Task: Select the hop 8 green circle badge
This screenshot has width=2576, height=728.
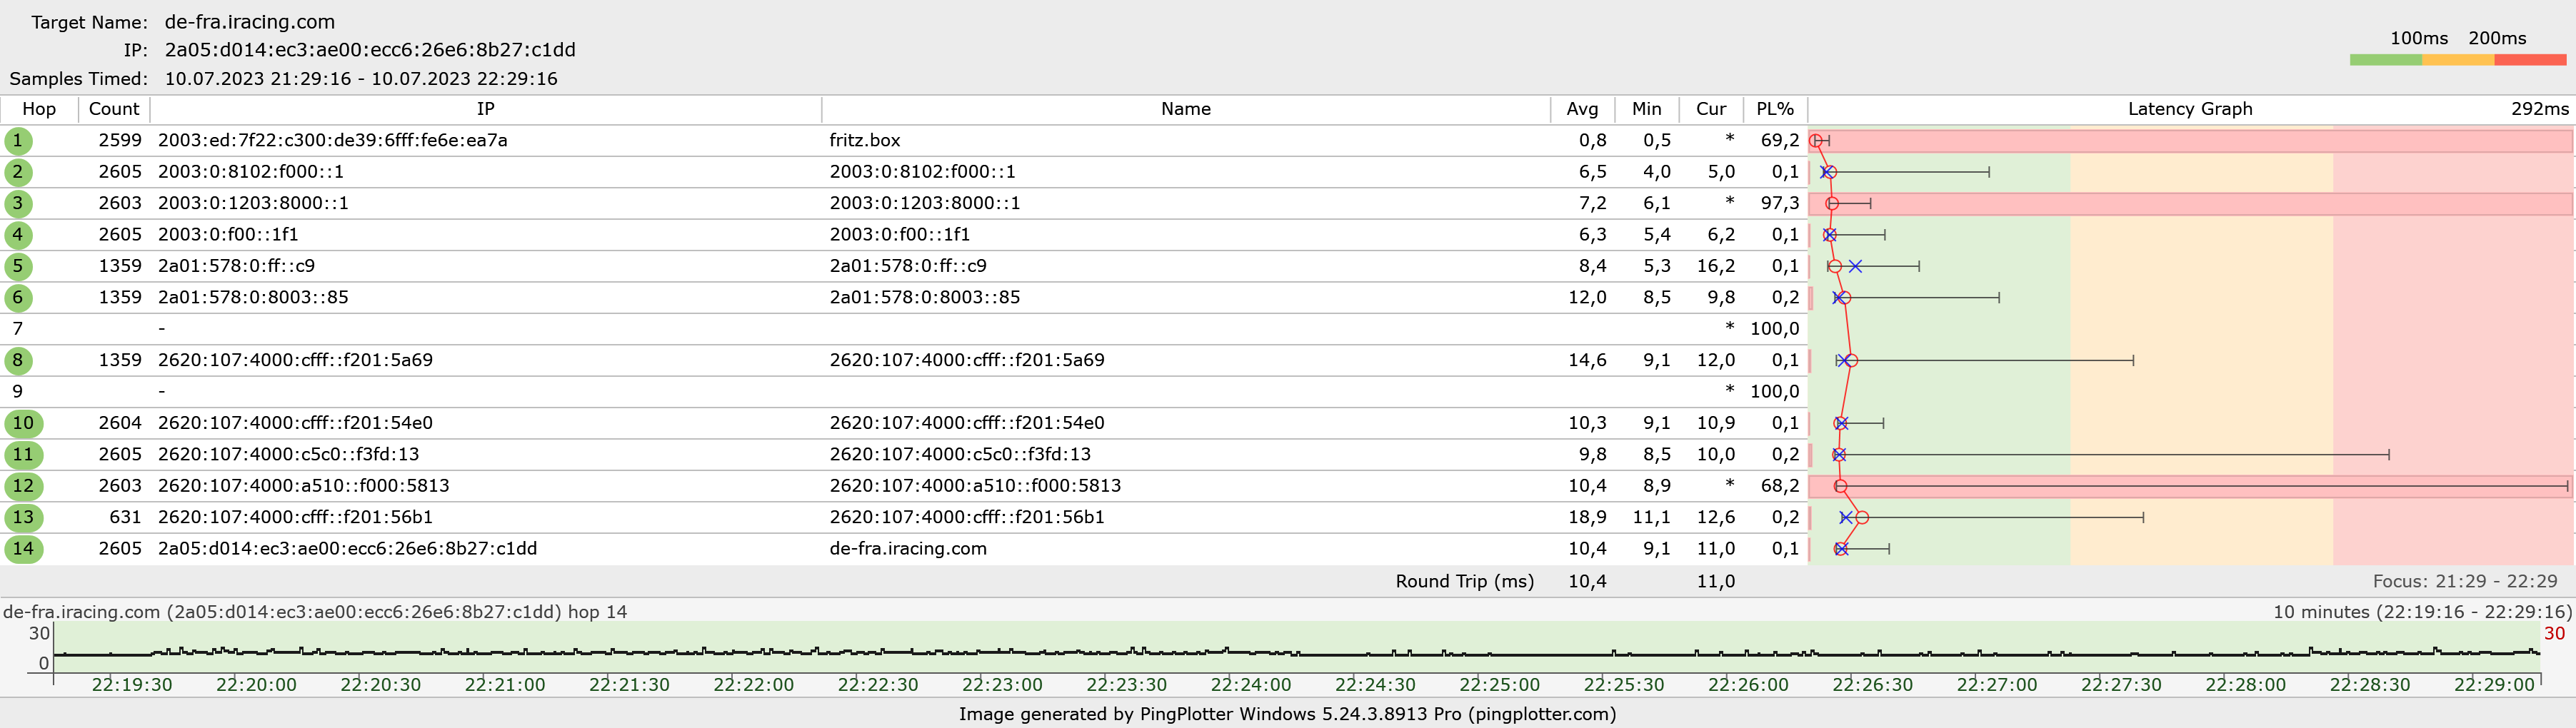Action: [x=17, y=360]
